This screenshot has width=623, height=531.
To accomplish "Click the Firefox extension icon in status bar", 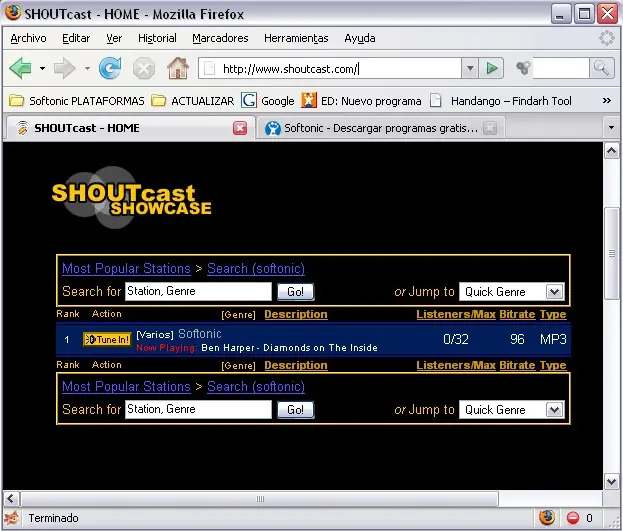I will [547, 517].
